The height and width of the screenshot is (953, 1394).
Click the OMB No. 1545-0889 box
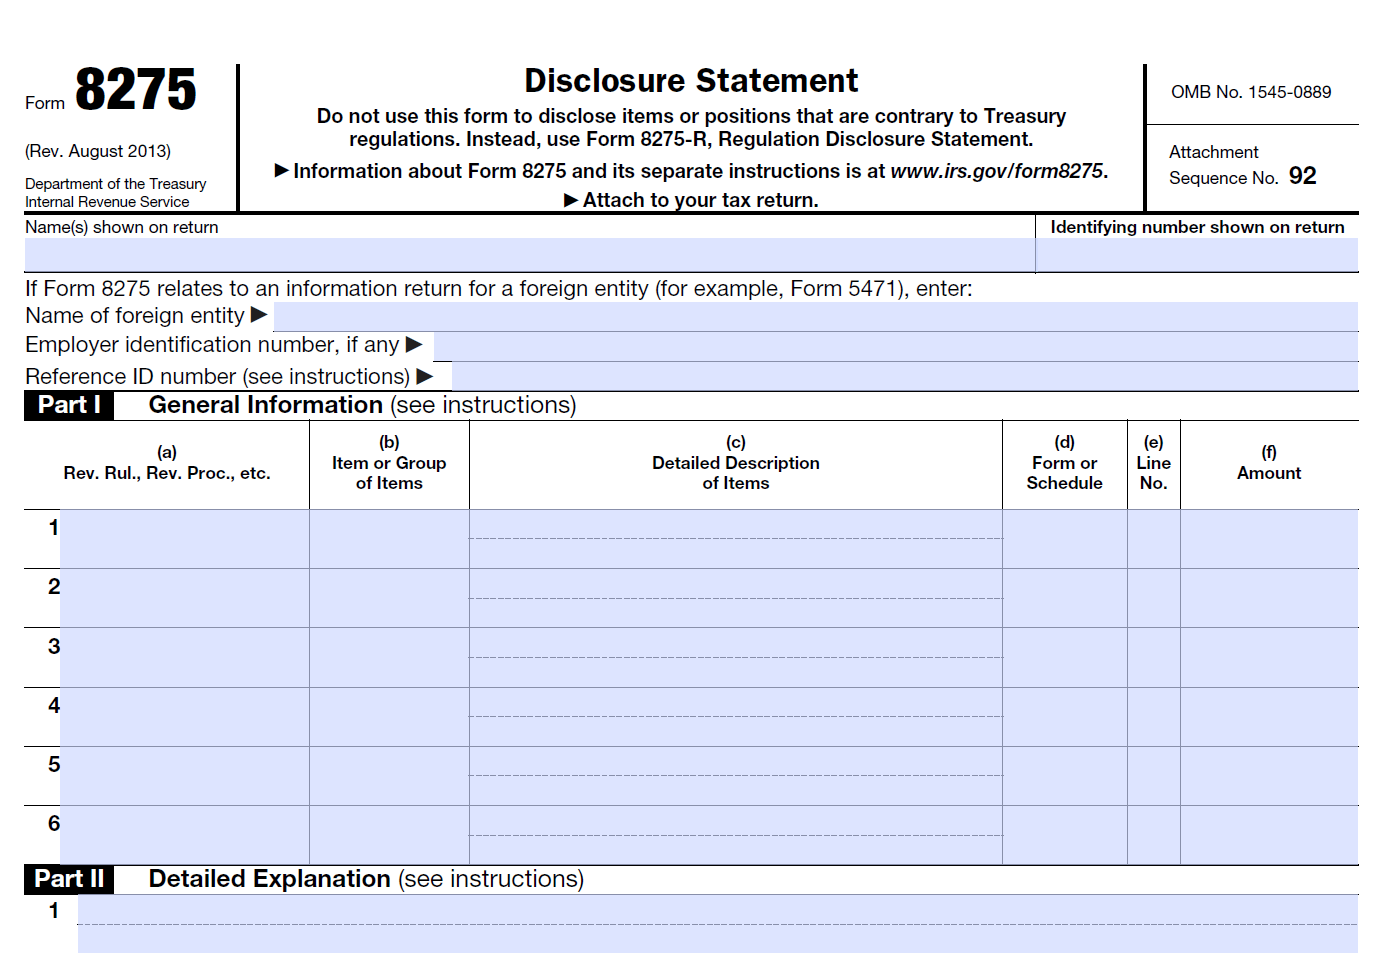(1251, 92)
